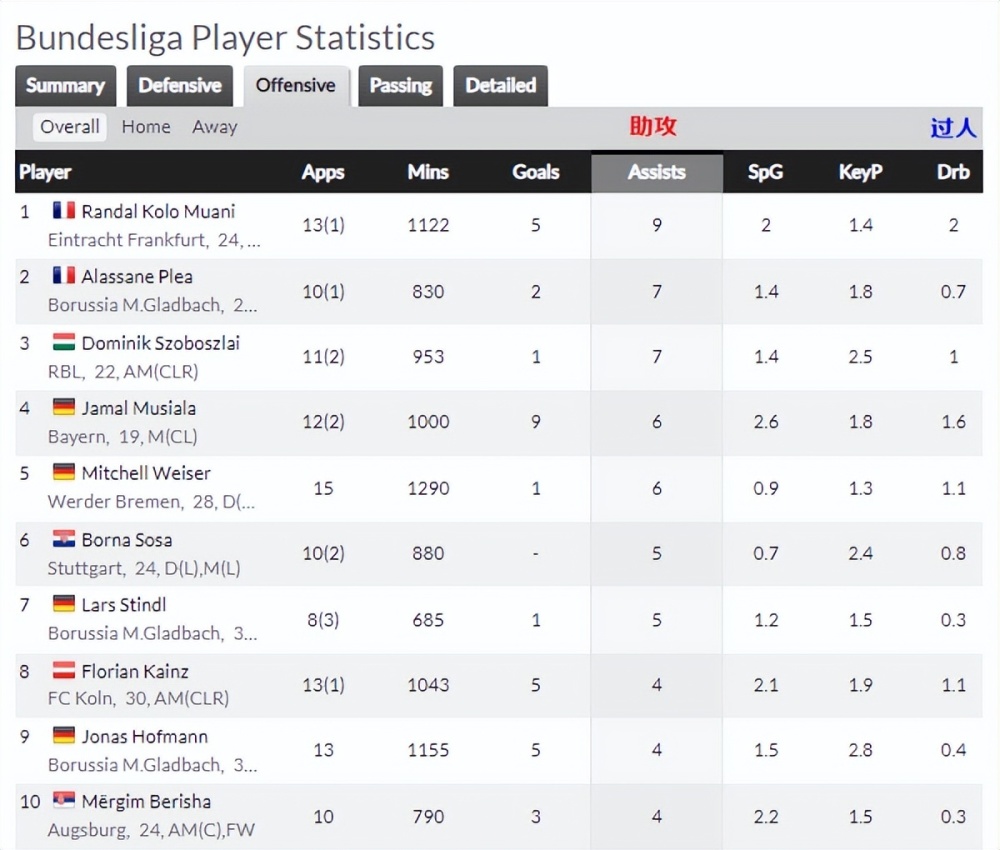
Task: Select the Away filter option
Action: [x=215, y=127]
